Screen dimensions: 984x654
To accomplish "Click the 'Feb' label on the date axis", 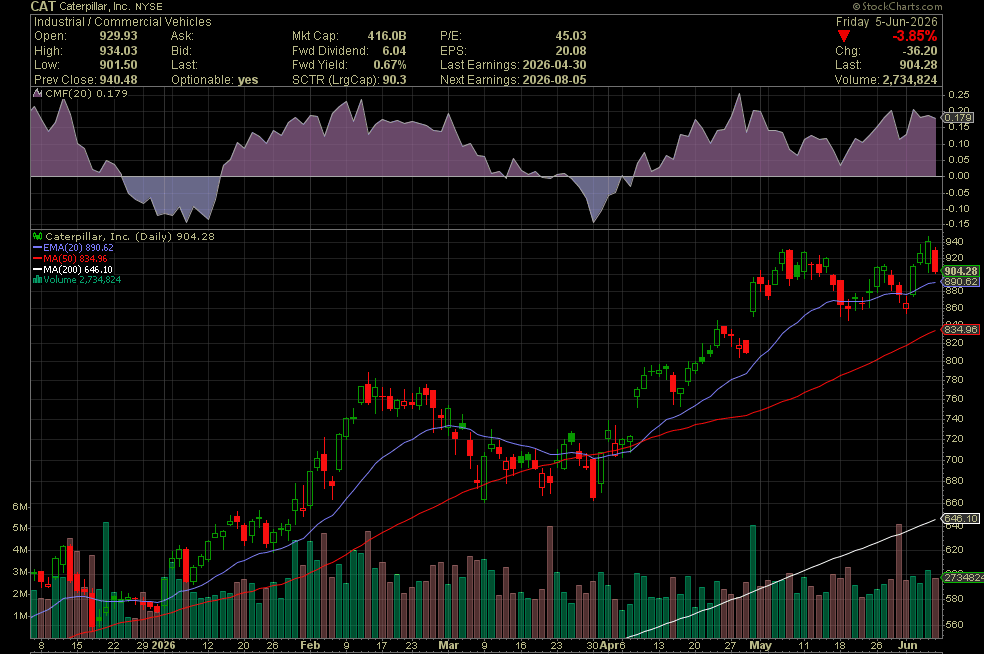I will (x=310, y=645).
